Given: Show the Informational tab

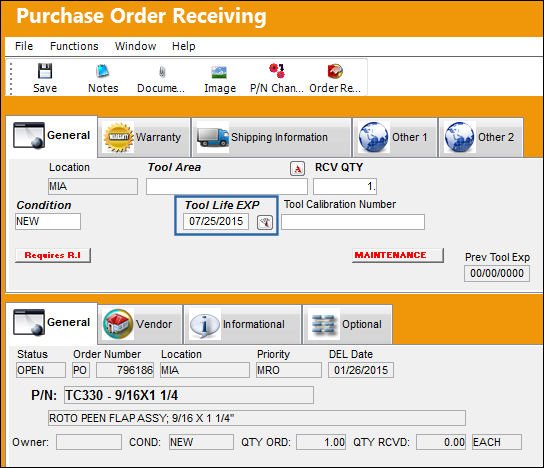Looking at the screenshot, I should pyautogui.click(x=242, y=324).
